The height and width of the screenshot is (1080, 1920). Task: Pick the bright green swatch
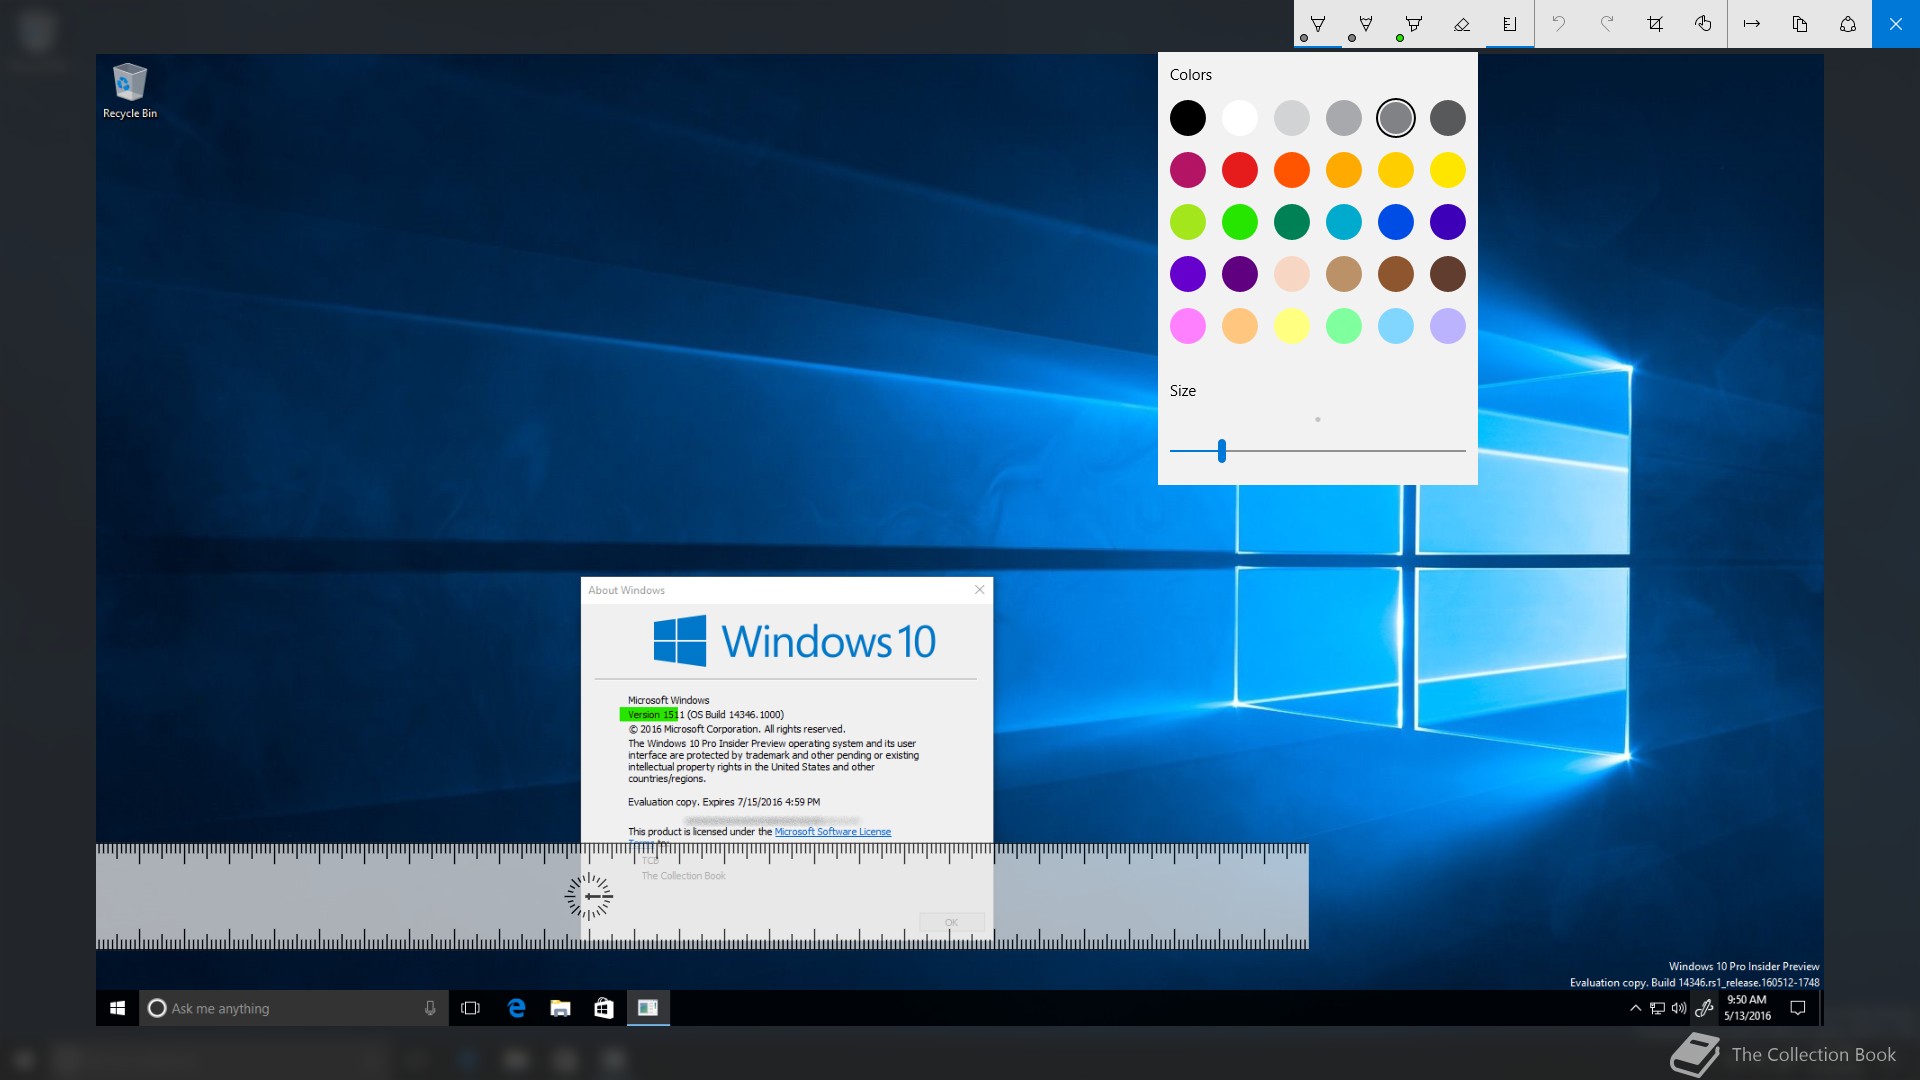1240,222
